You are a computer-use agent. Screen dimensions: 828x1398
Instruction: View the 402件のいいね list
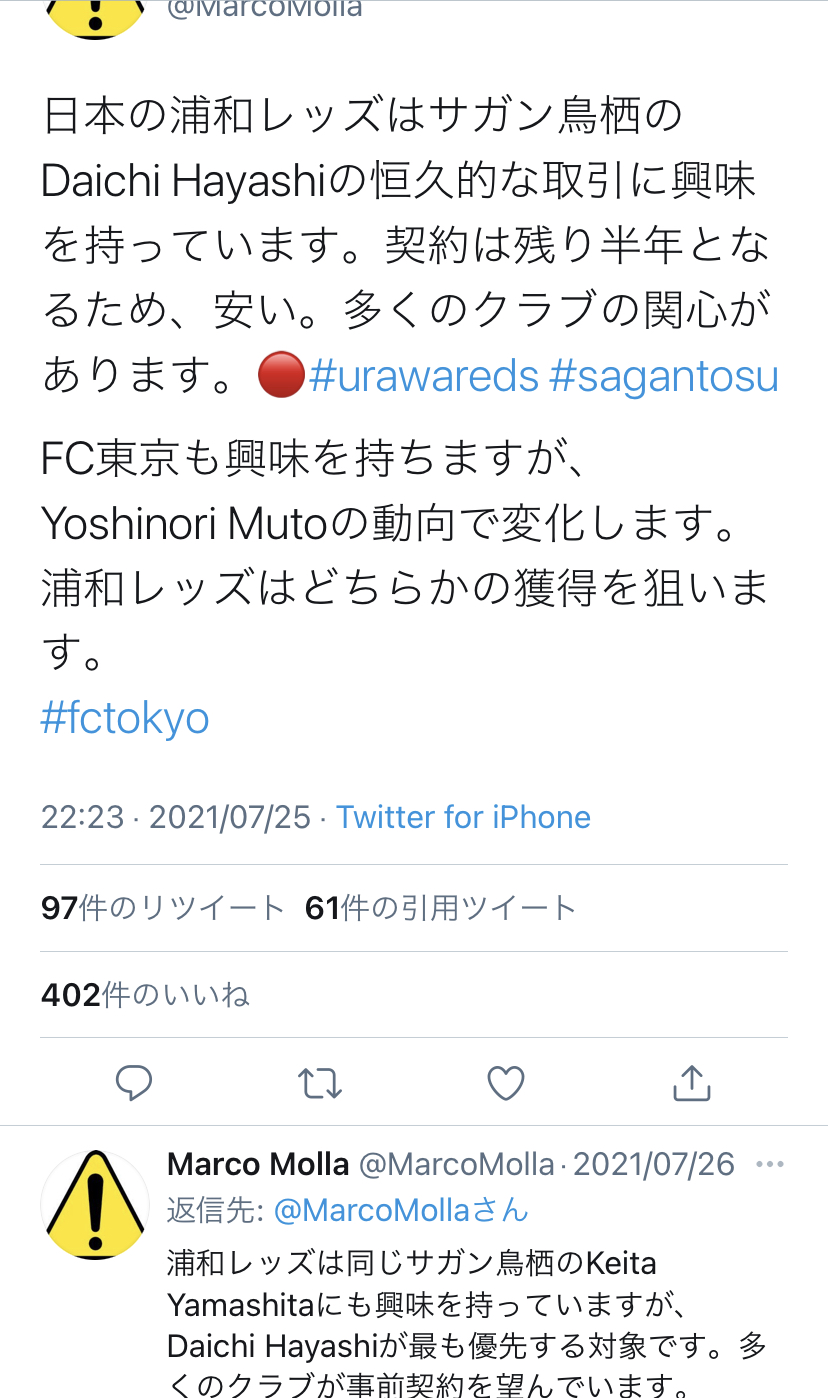[x=145, y=995]
